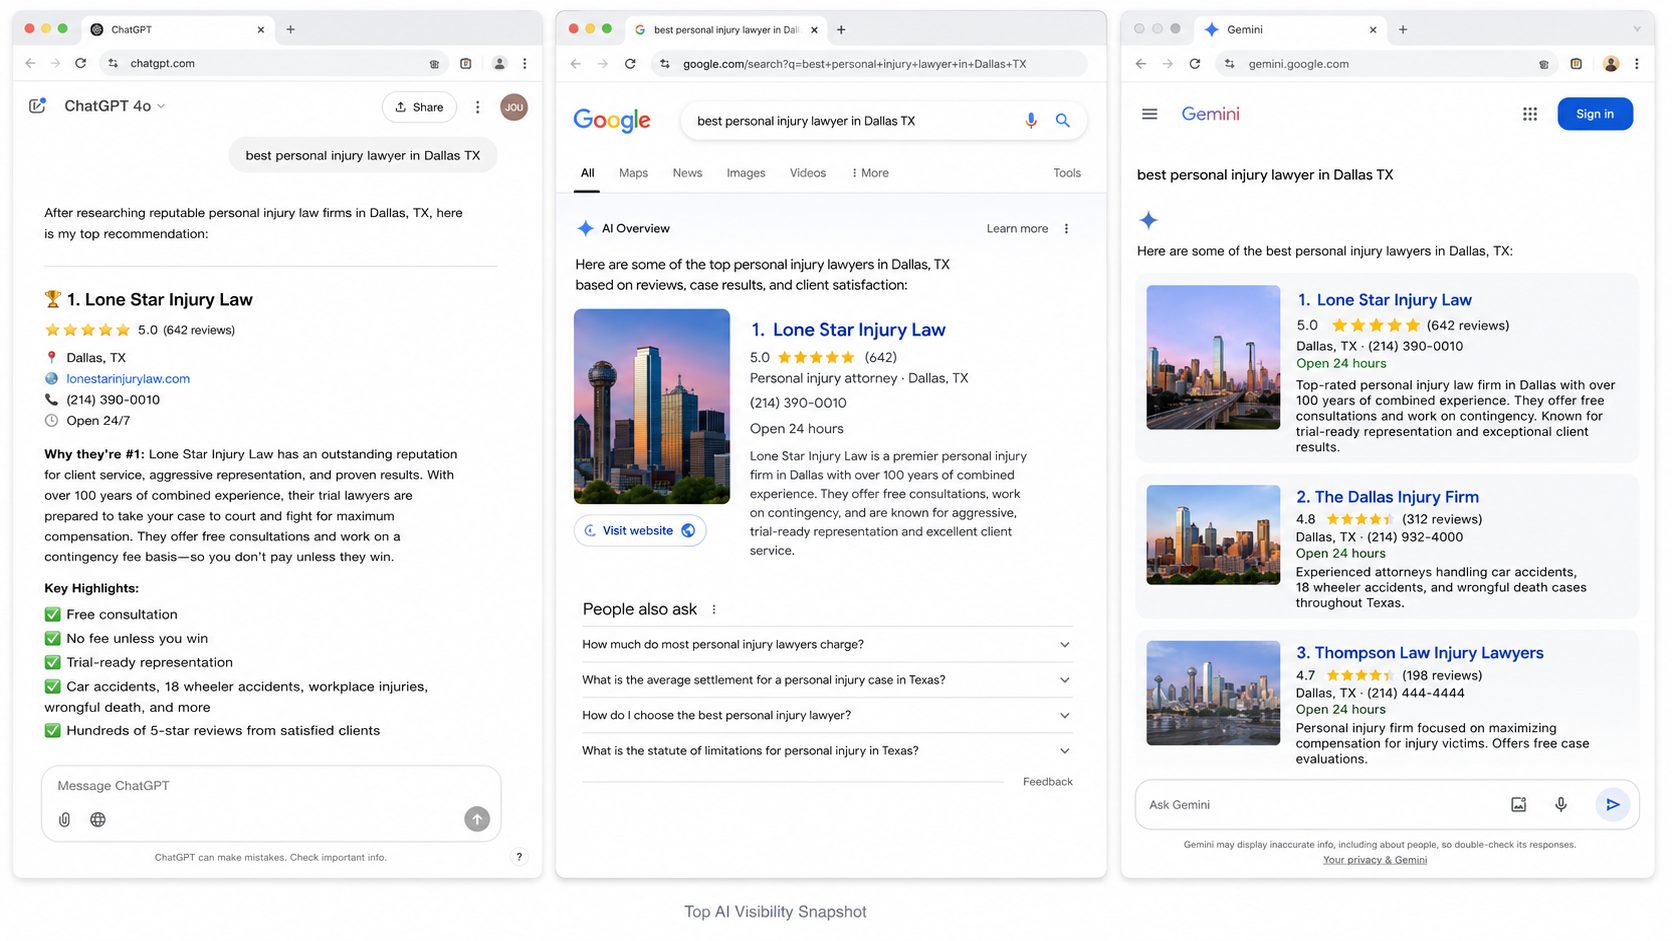Open new tab in ChatGPT browser window
1672x941 pixels.
click(x=291, y=30)
